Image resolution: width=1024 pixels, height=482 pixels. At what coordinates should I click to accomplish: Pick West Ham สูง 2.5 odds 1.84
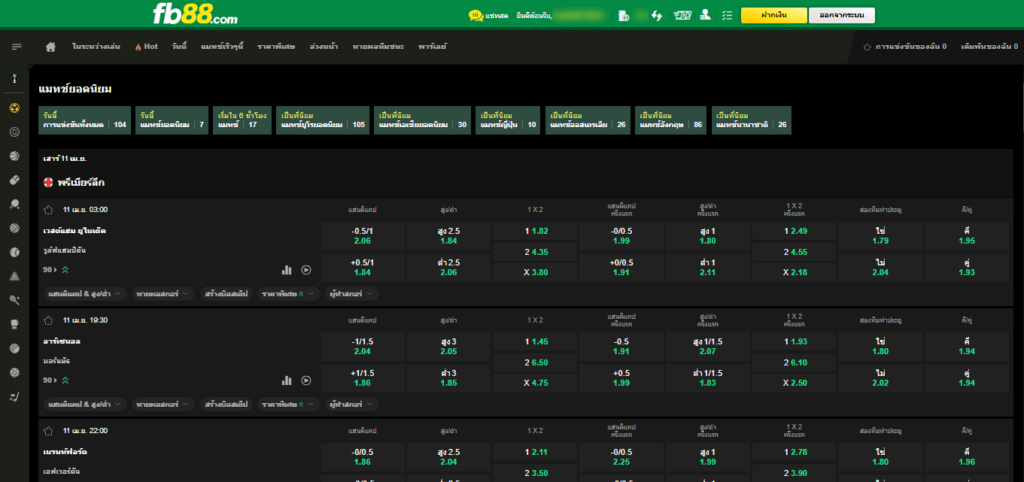448,236
